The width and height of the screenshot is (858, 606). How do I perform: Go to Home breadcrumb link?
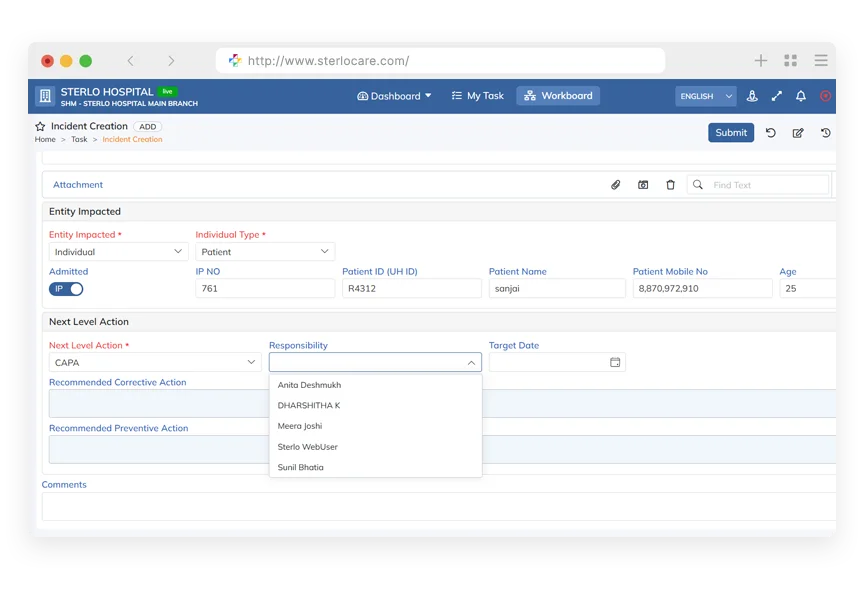coord(45,140)
